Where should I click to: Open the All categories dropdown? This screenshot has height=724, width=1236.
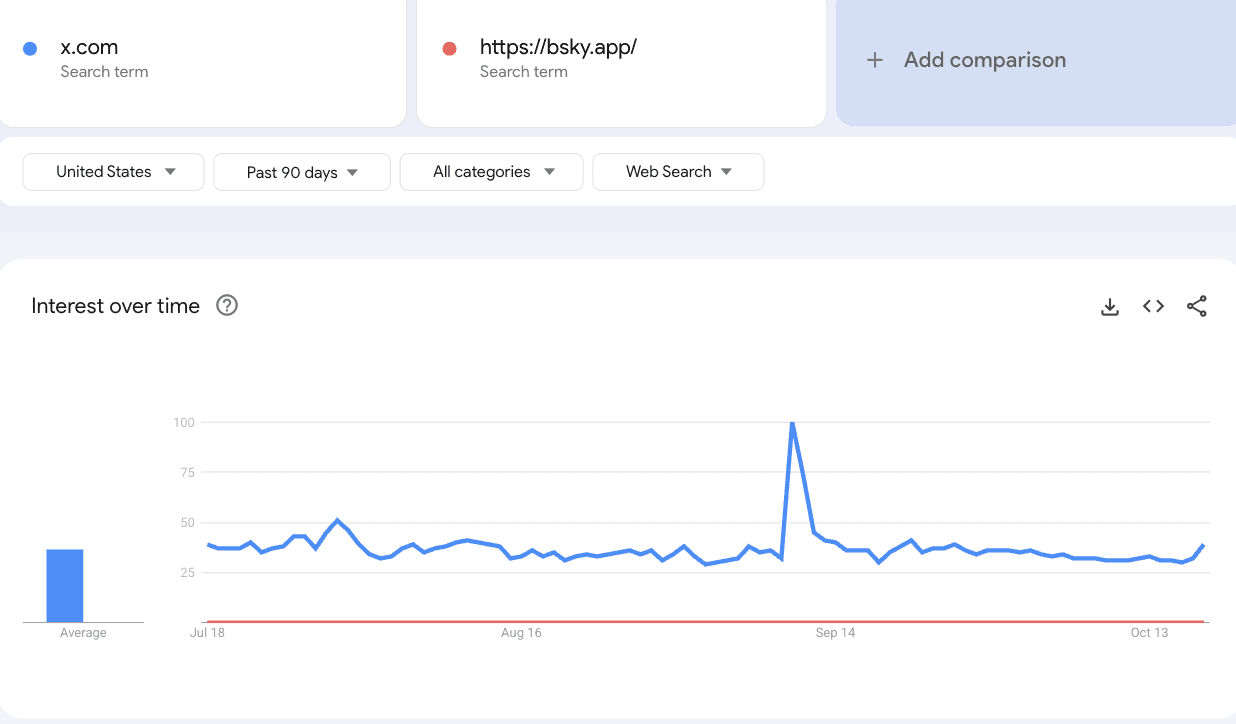click(x=491, y=172)
